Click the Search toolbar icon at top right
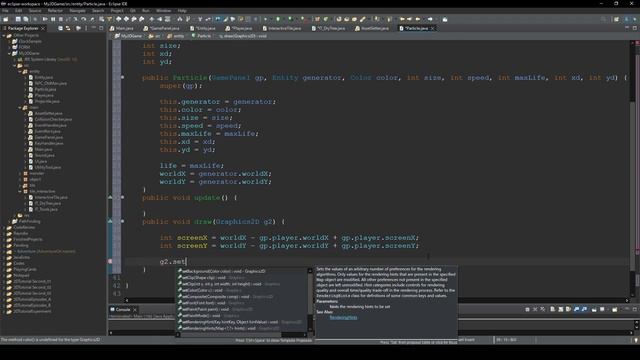The width and height of the screenshot is (640, 360). (603, 19)
